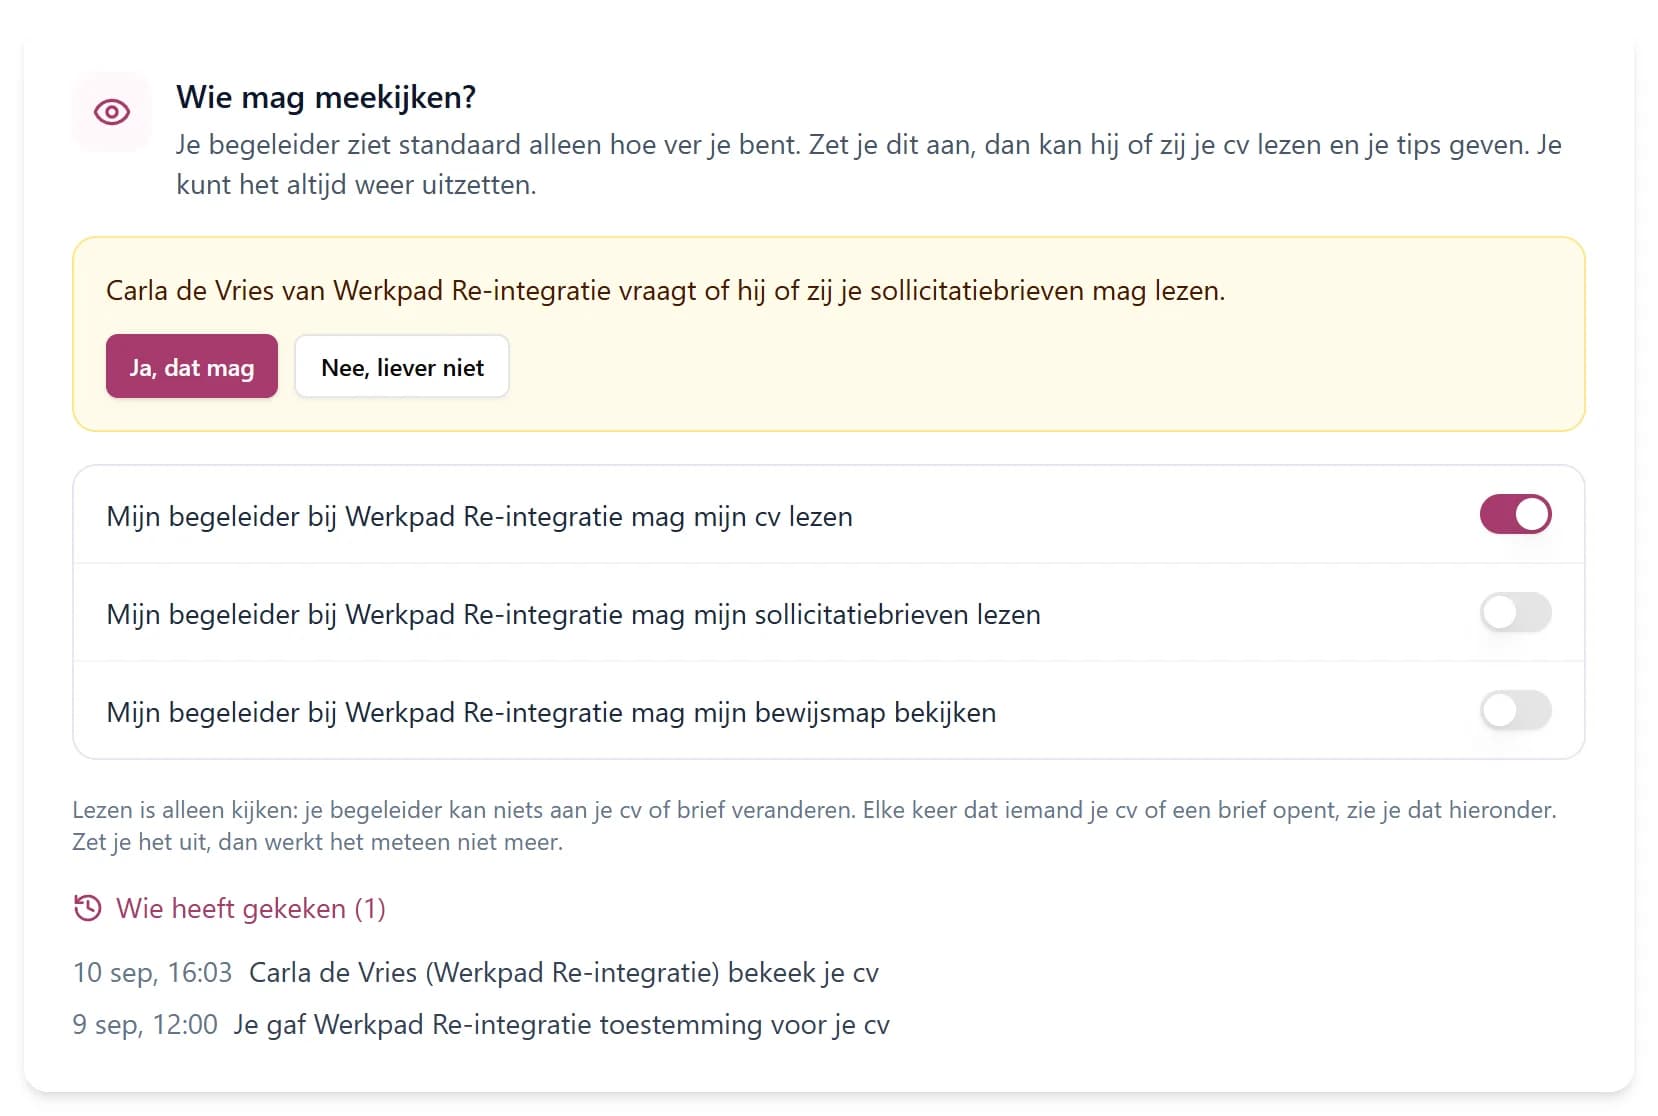Collapse the 'Wie heeft gekeken (1)' section

[230, 908]
